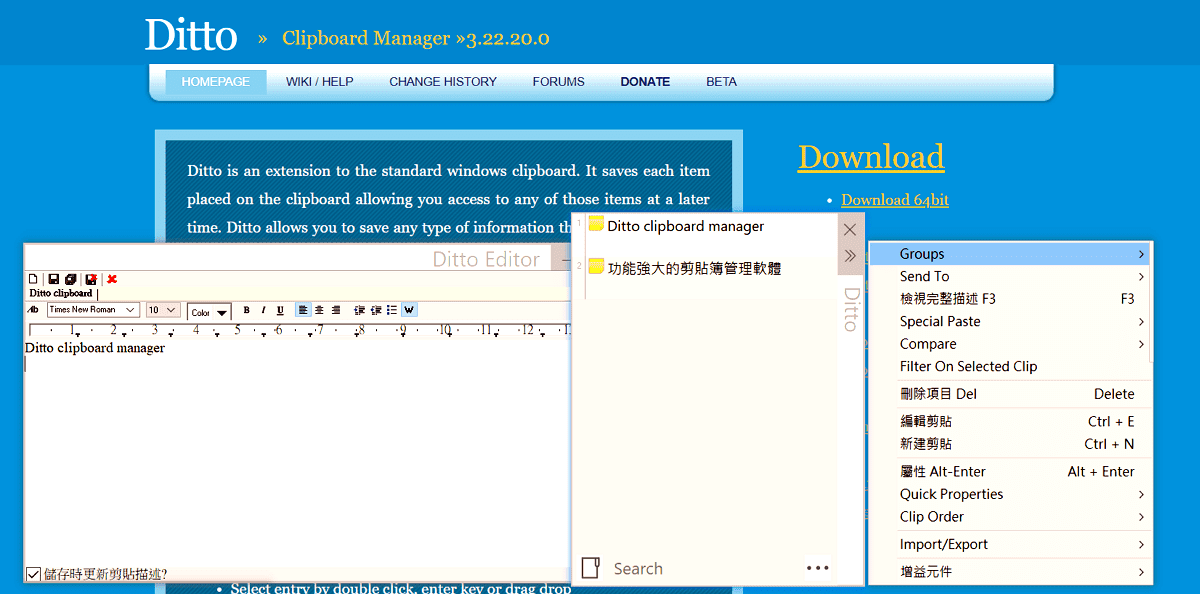Open the three-dot options menu in Ditto
This screenshot has width=1200, height=594.
pos(817,568)
